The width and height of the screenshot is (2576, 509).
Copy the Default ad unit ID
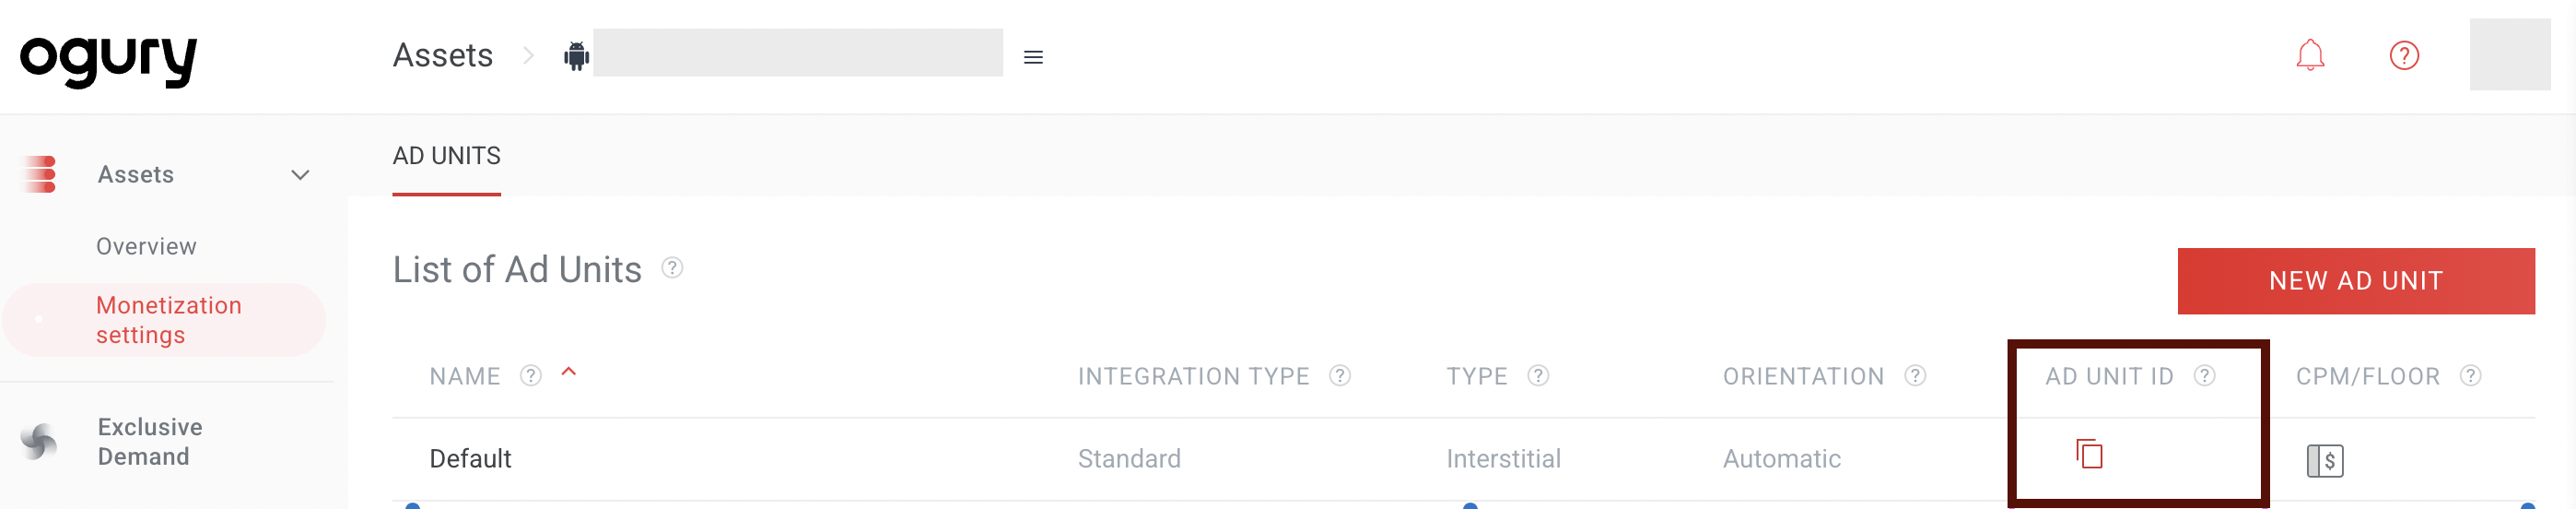[2089, 454]
